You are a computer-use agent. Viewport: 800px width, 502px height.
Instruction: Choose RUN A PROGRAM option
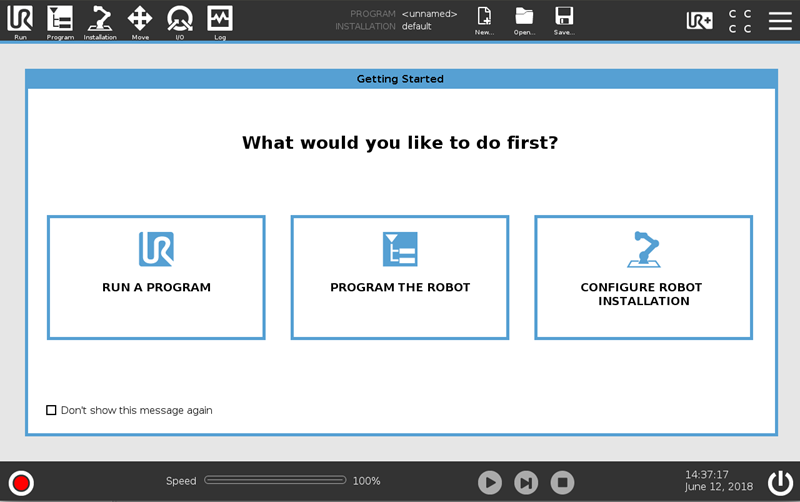click(156, 278)
